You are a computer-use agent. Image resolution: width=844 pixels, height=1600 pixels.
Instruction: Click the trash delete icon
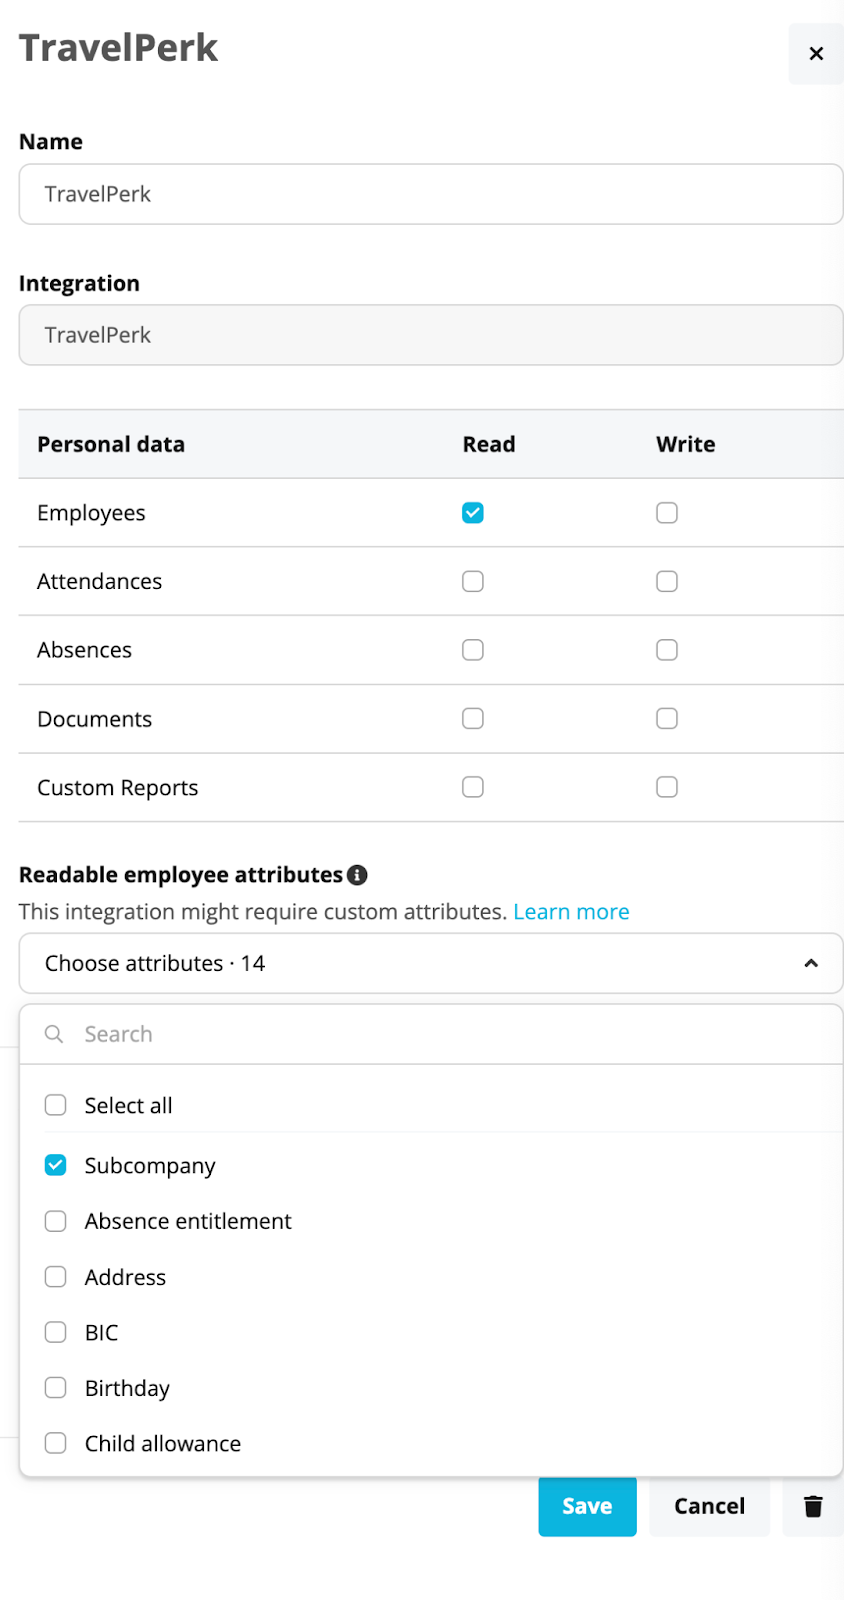(813, 1506)
